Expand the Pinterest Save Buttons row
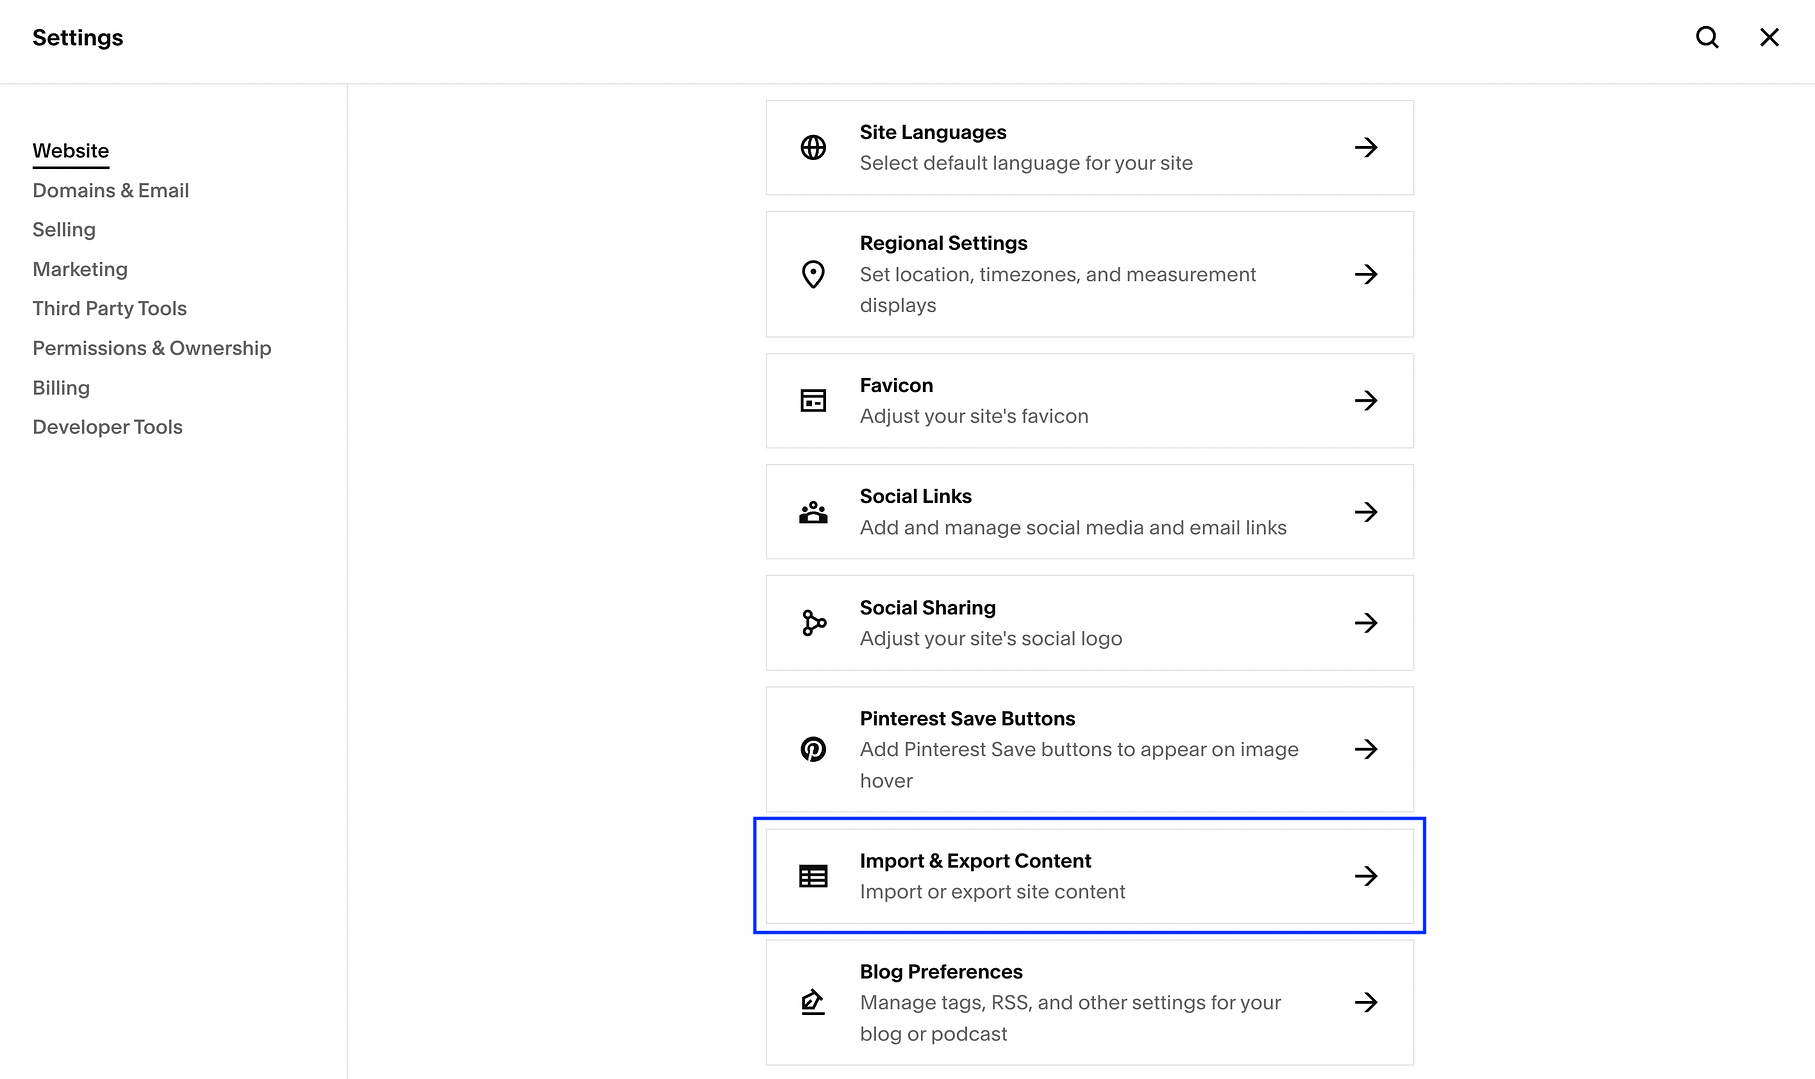Viewport: 1815px width, 1079px height. pos(1368,749)
